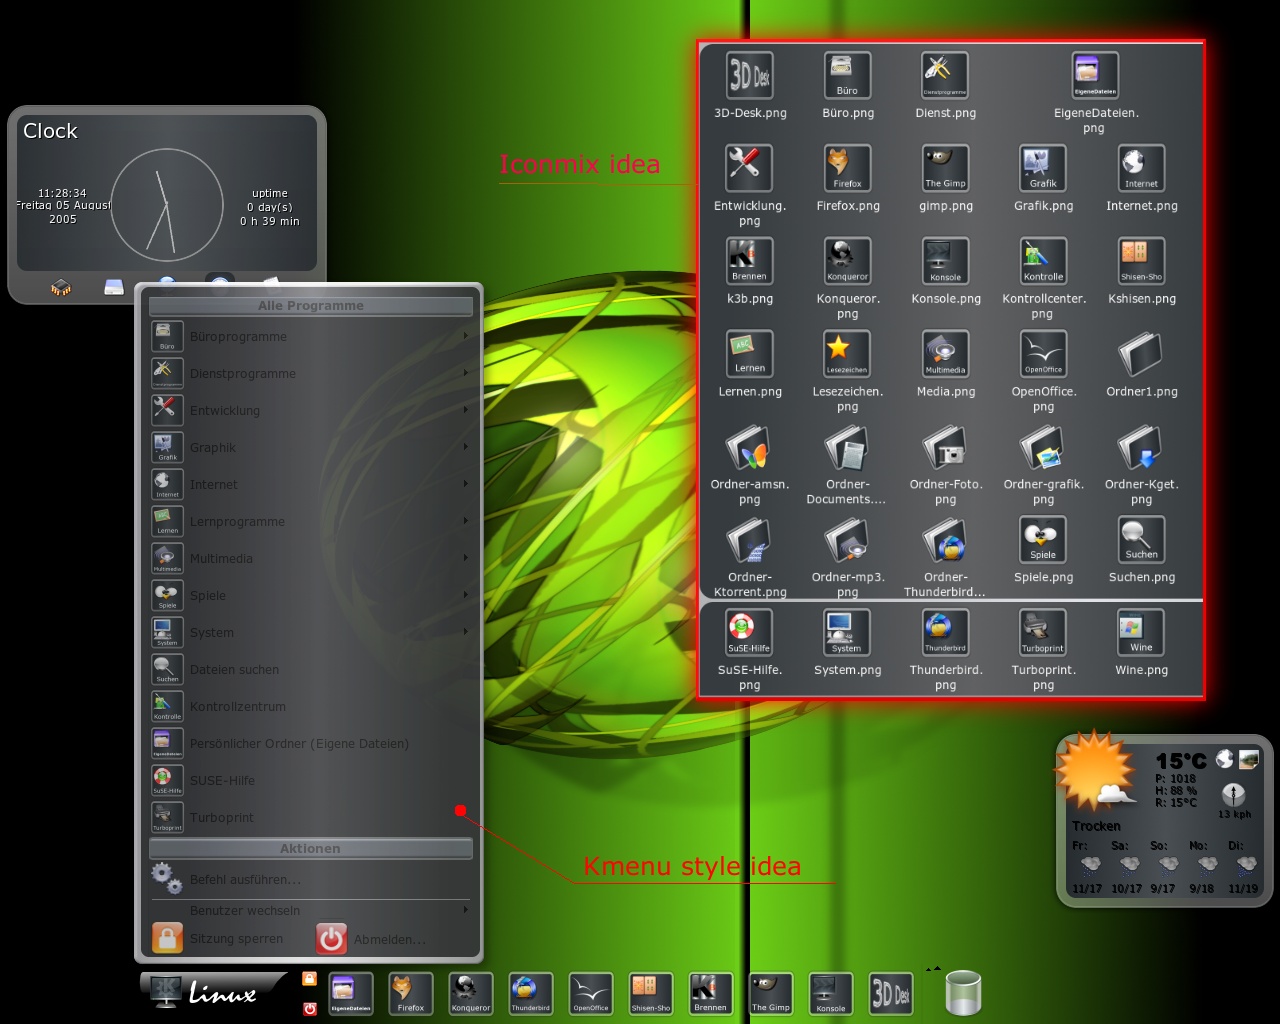
Task: Select the k3b.png file icon
Action: [x=750, y=261]
